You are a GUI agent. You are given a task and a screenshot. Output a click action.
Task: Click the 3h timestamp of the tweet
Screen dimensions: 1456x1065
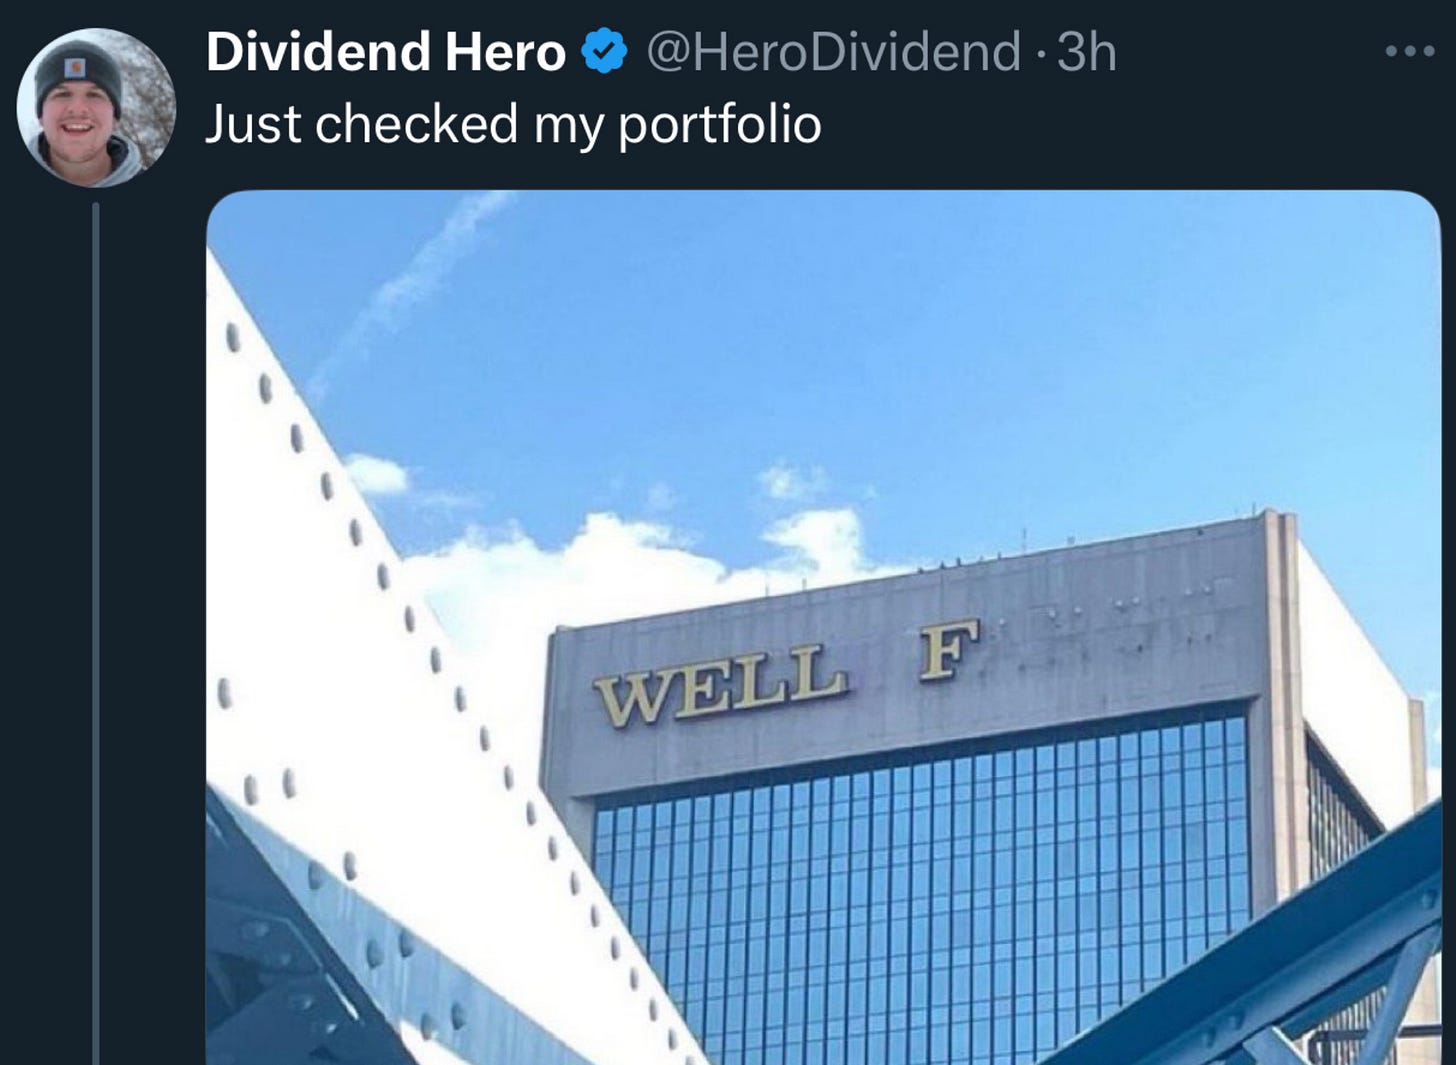click(1086, 51)
